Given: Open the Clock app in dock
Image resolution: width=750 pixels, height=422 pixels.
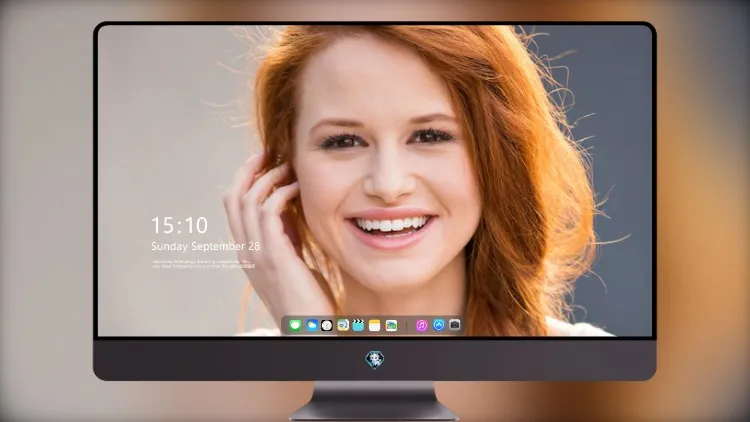Looking at the screenshot, I should (327, 325).
